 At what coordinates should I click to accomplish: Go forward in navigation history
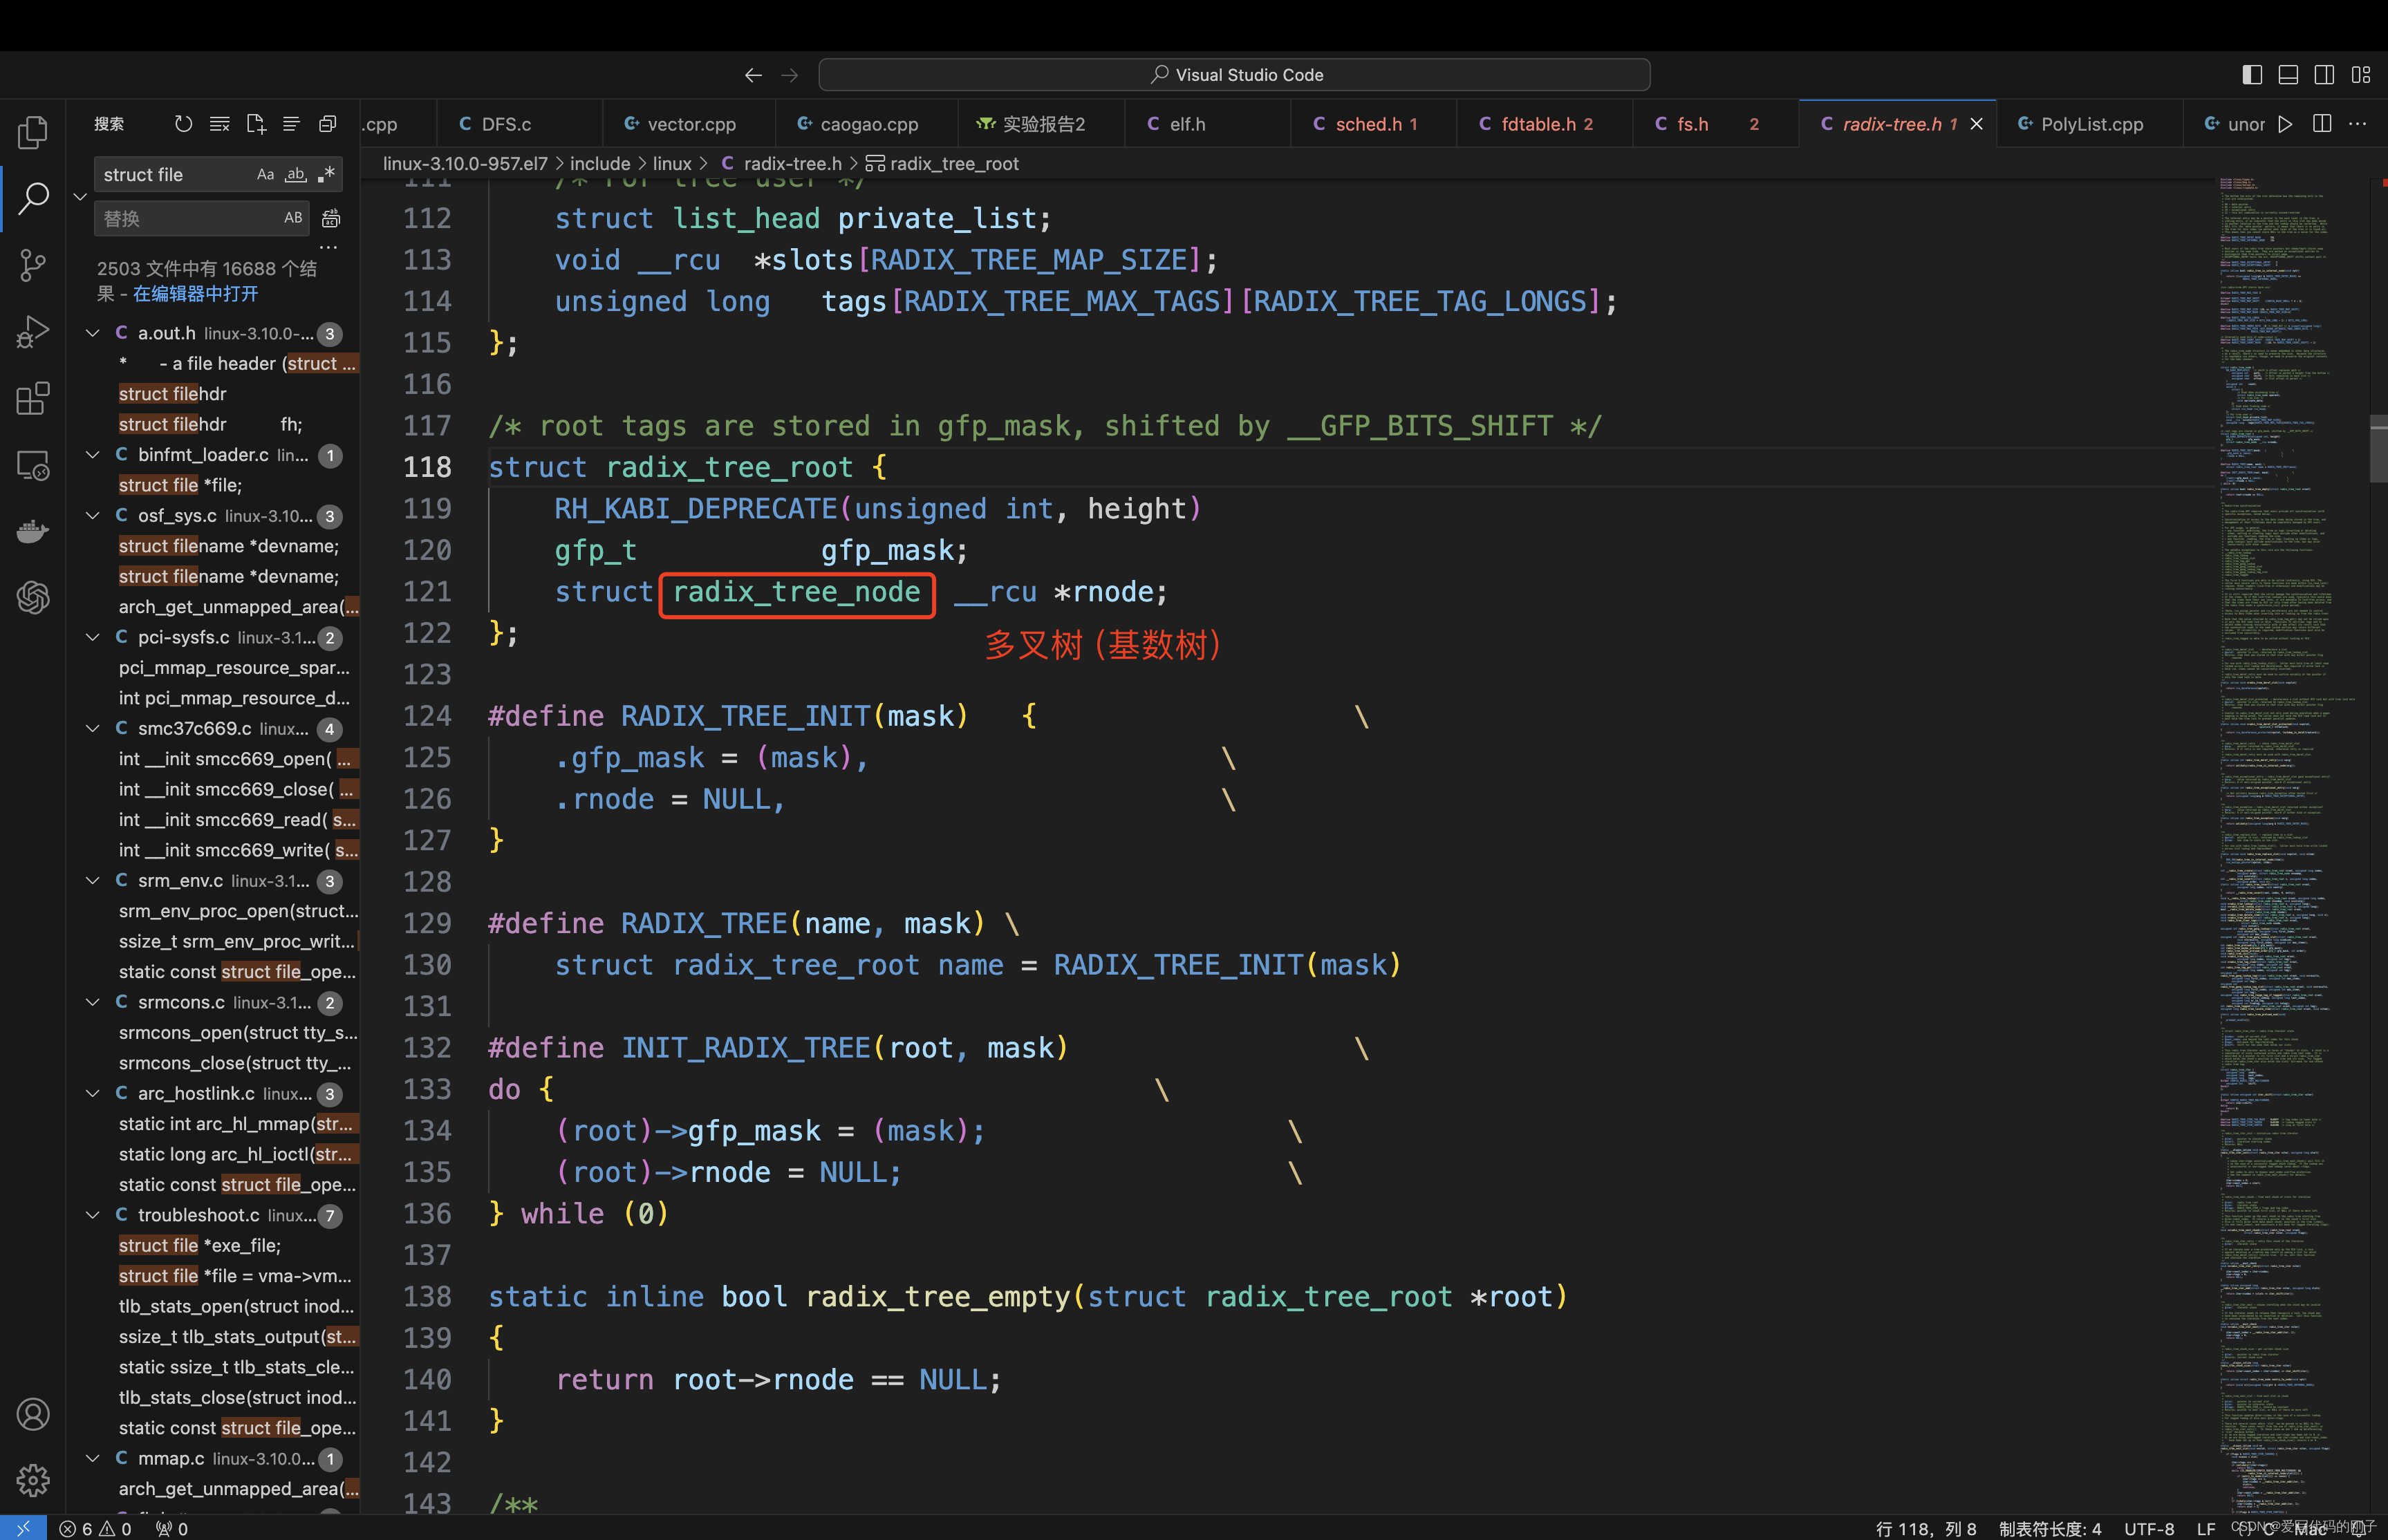tap(789, 75)
